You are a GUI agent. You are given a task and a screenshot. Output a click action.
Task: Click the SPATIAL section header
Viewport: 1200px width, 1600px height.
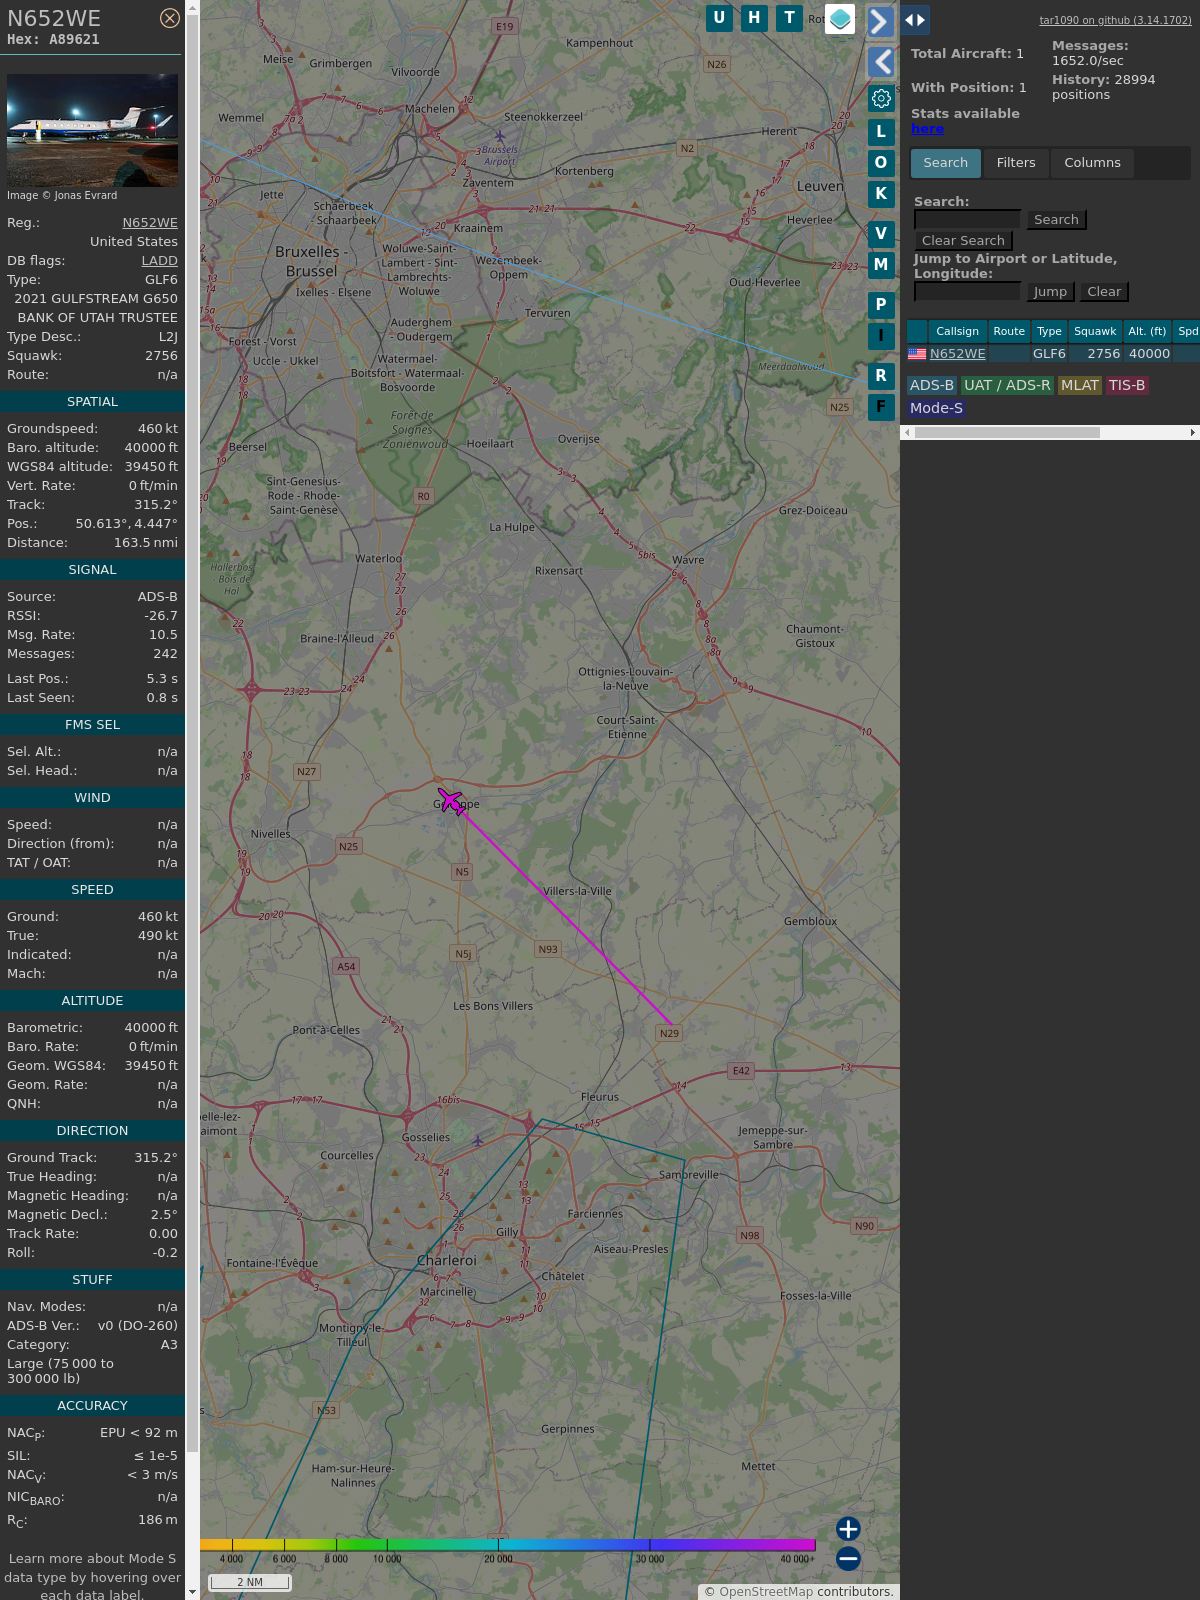[92, 402]
